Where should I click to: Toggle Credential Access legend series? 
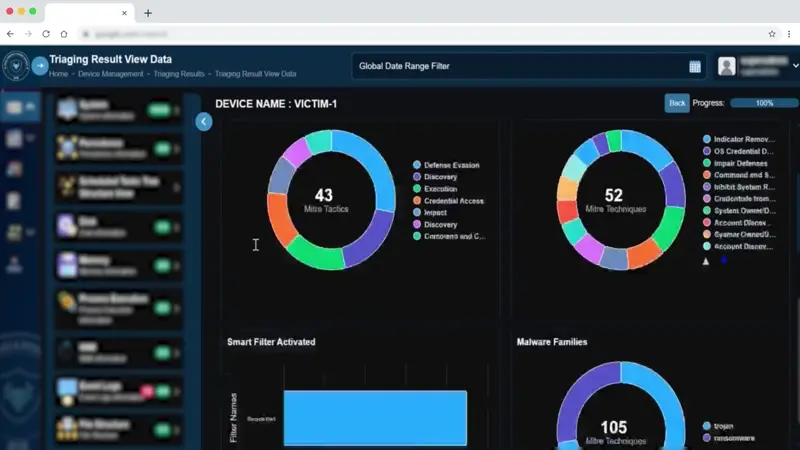[448, 201]
